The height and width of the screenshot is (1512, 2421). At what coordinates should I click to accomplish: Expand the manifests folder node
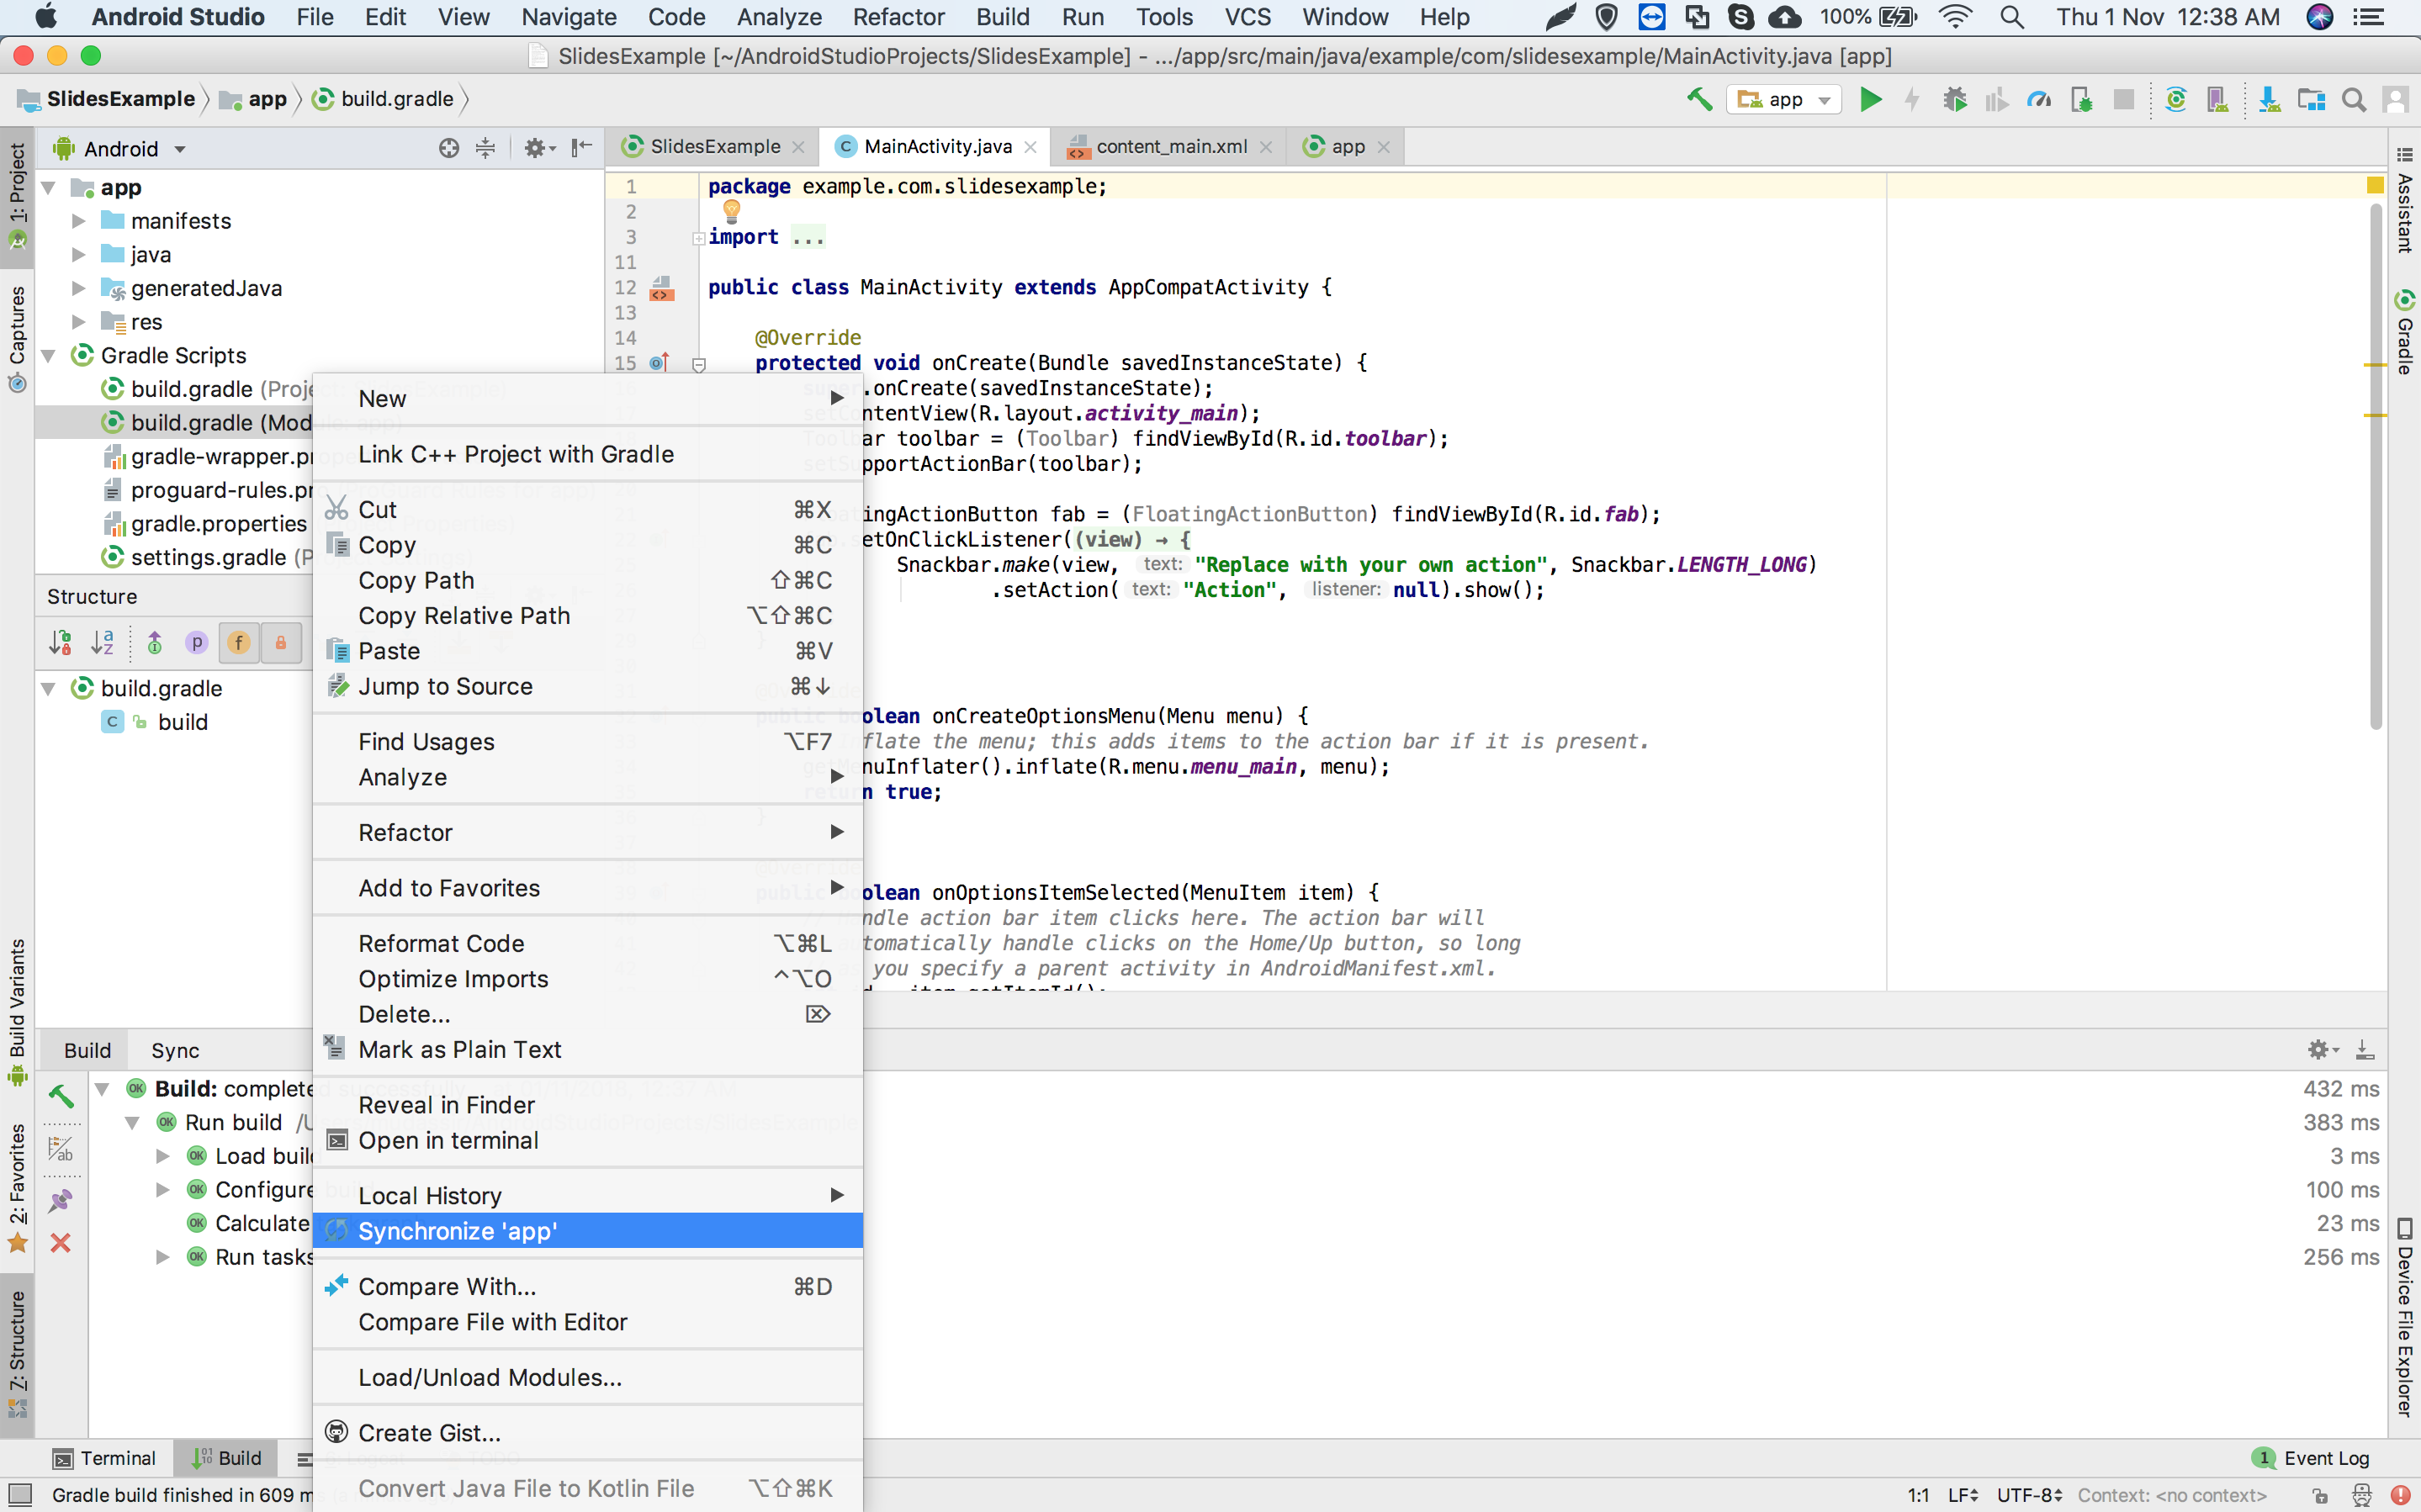(79, 221)
